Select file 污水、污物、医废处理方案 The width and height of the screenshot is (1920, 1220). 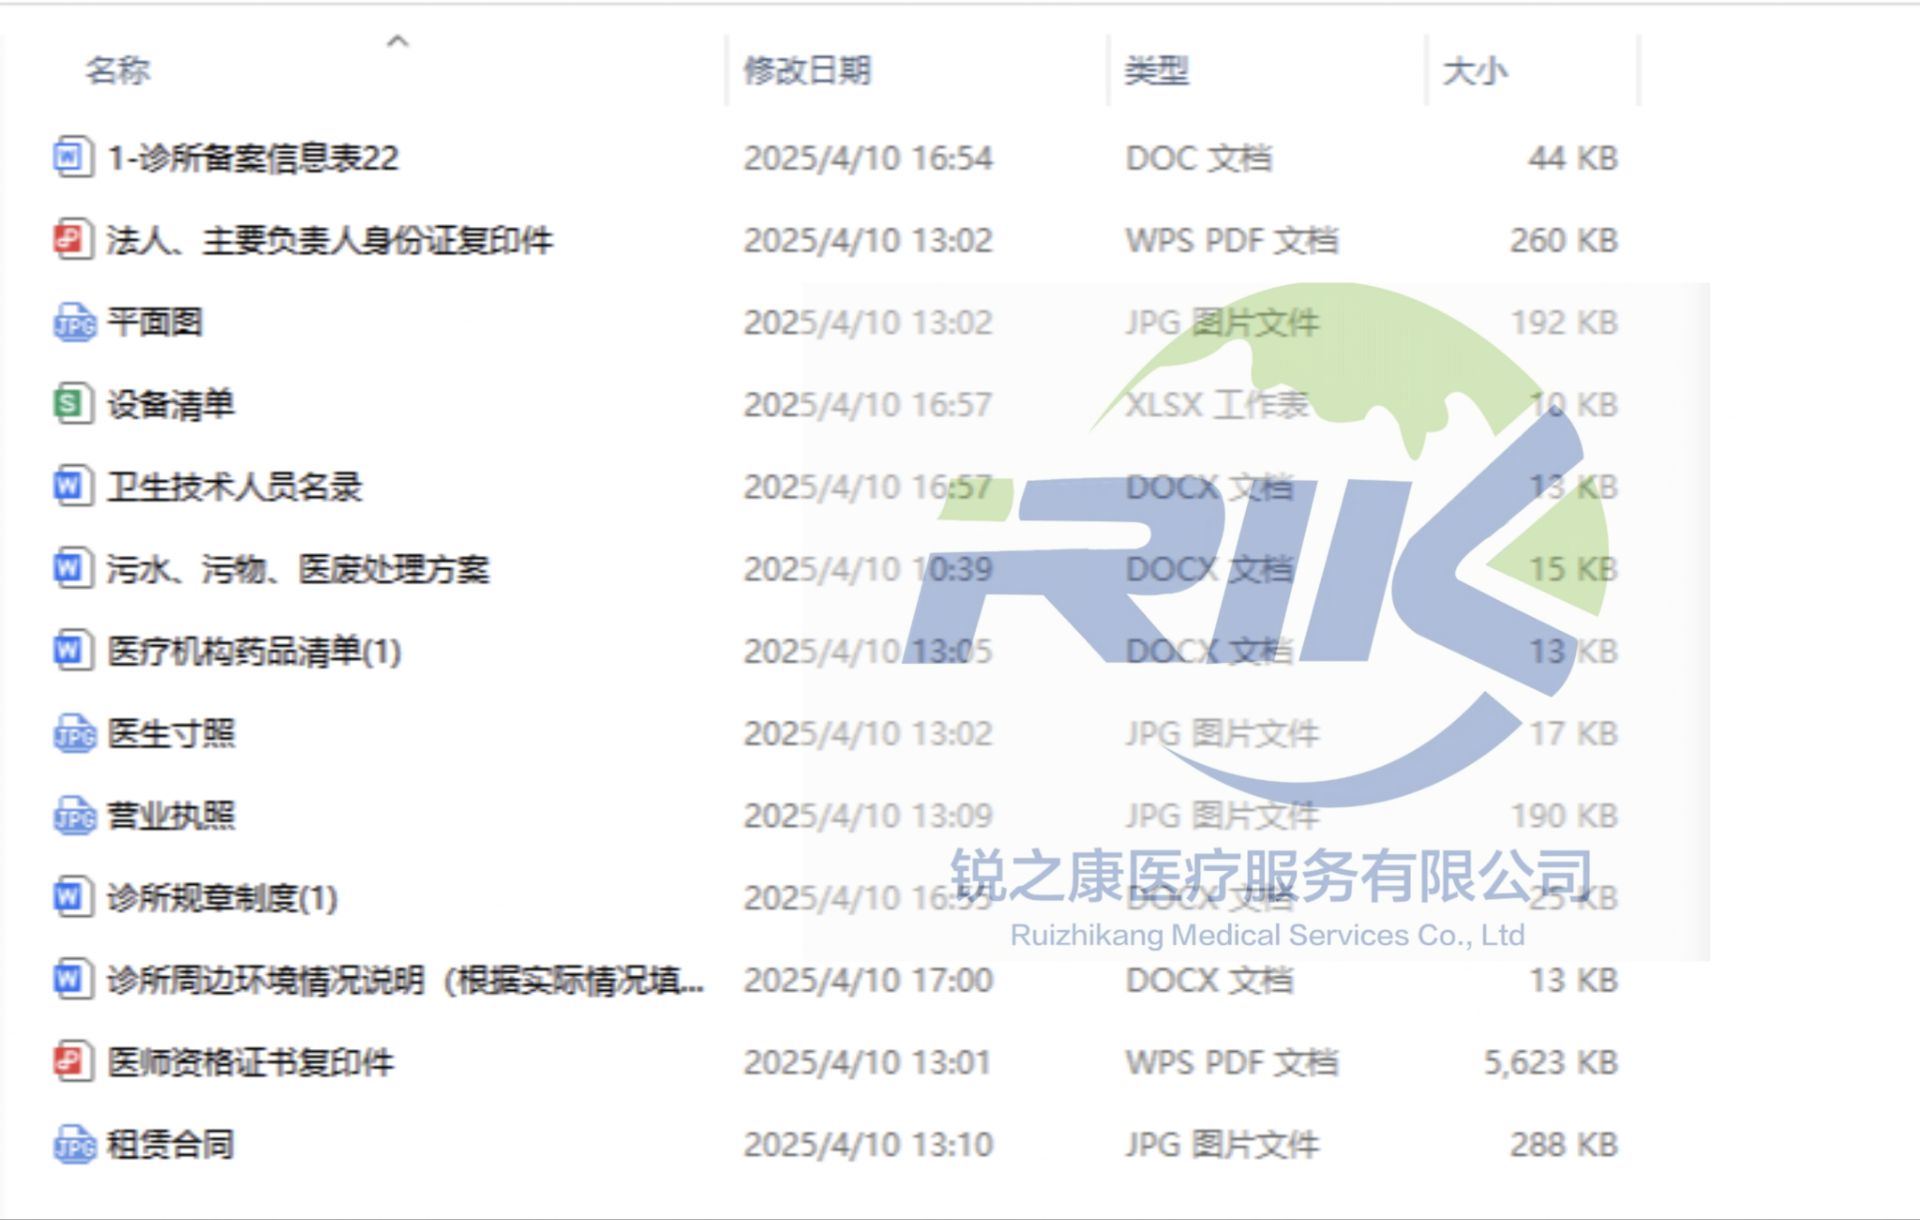pos(298,568)
